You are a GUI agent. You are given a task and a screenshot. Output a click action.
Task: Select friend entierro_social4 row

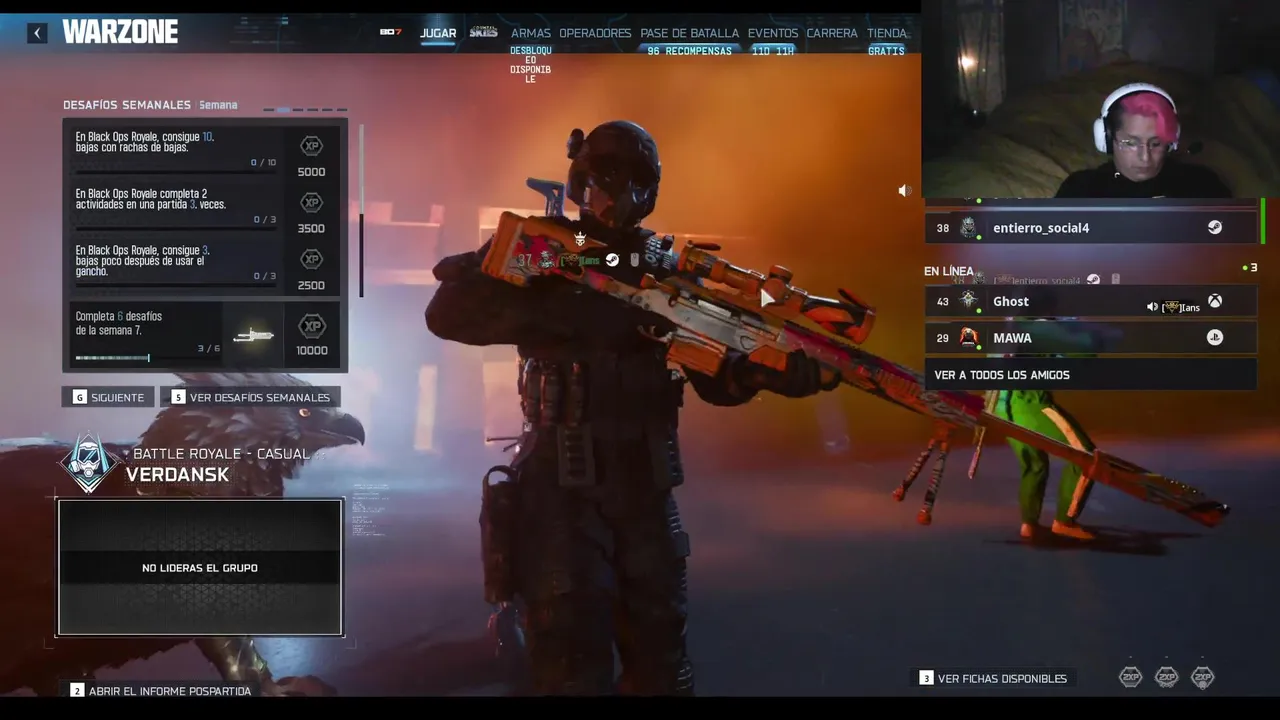tap(1090, 228)
